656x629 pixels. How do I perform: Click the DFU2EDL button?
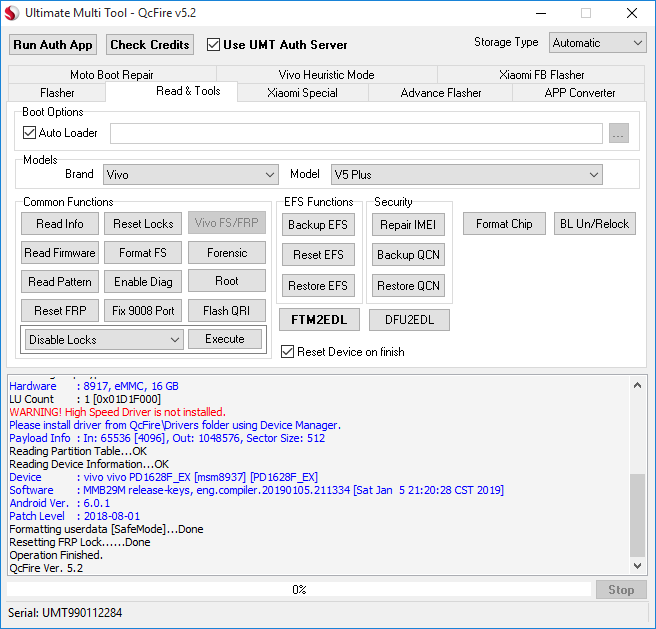click(410, 320)
